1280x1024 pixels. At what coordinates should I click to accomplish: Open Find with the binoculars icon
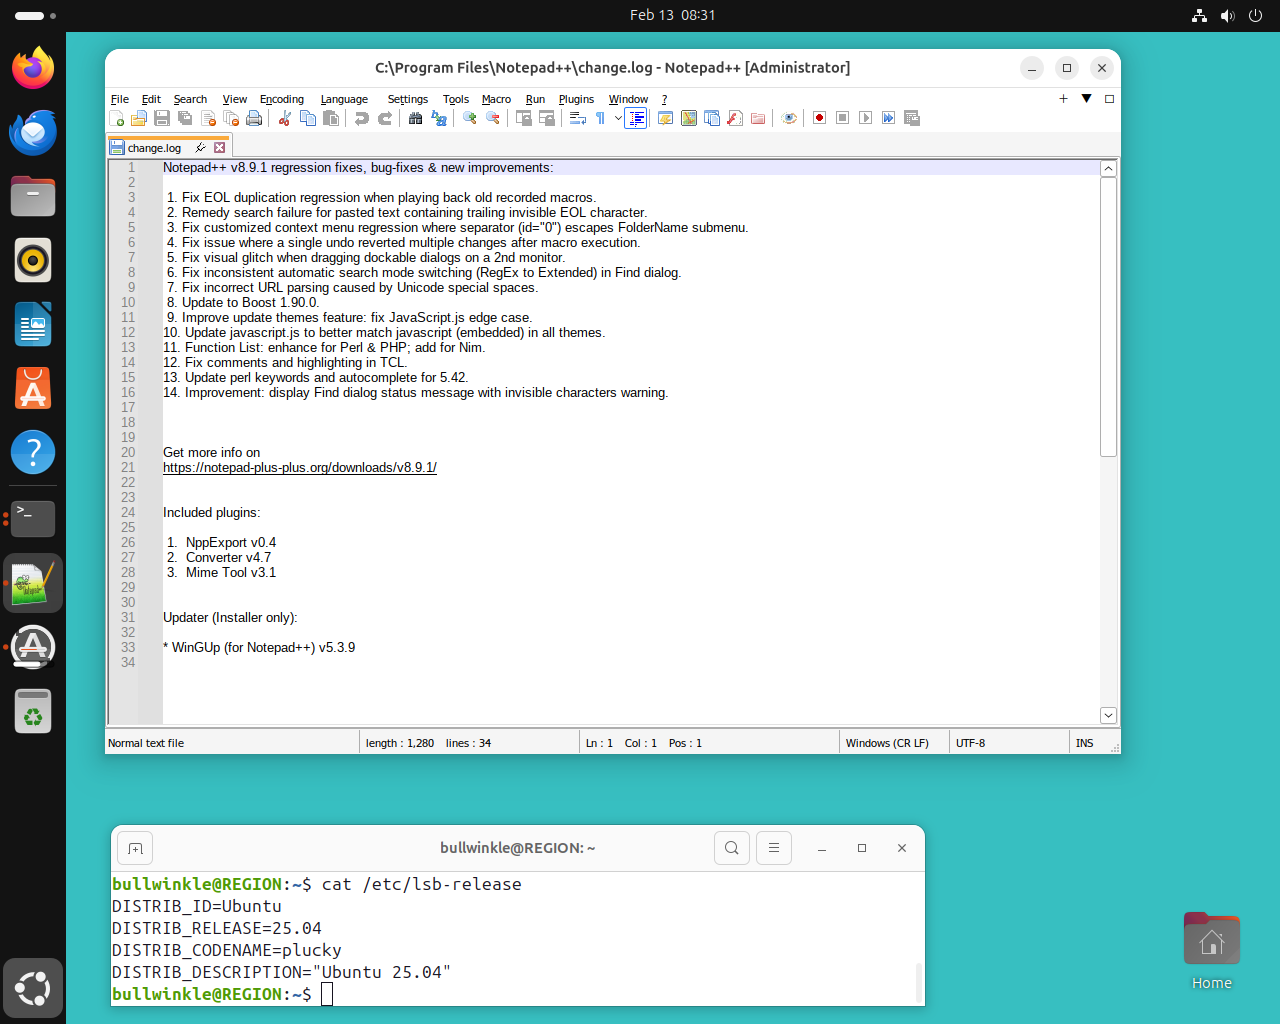416,118
